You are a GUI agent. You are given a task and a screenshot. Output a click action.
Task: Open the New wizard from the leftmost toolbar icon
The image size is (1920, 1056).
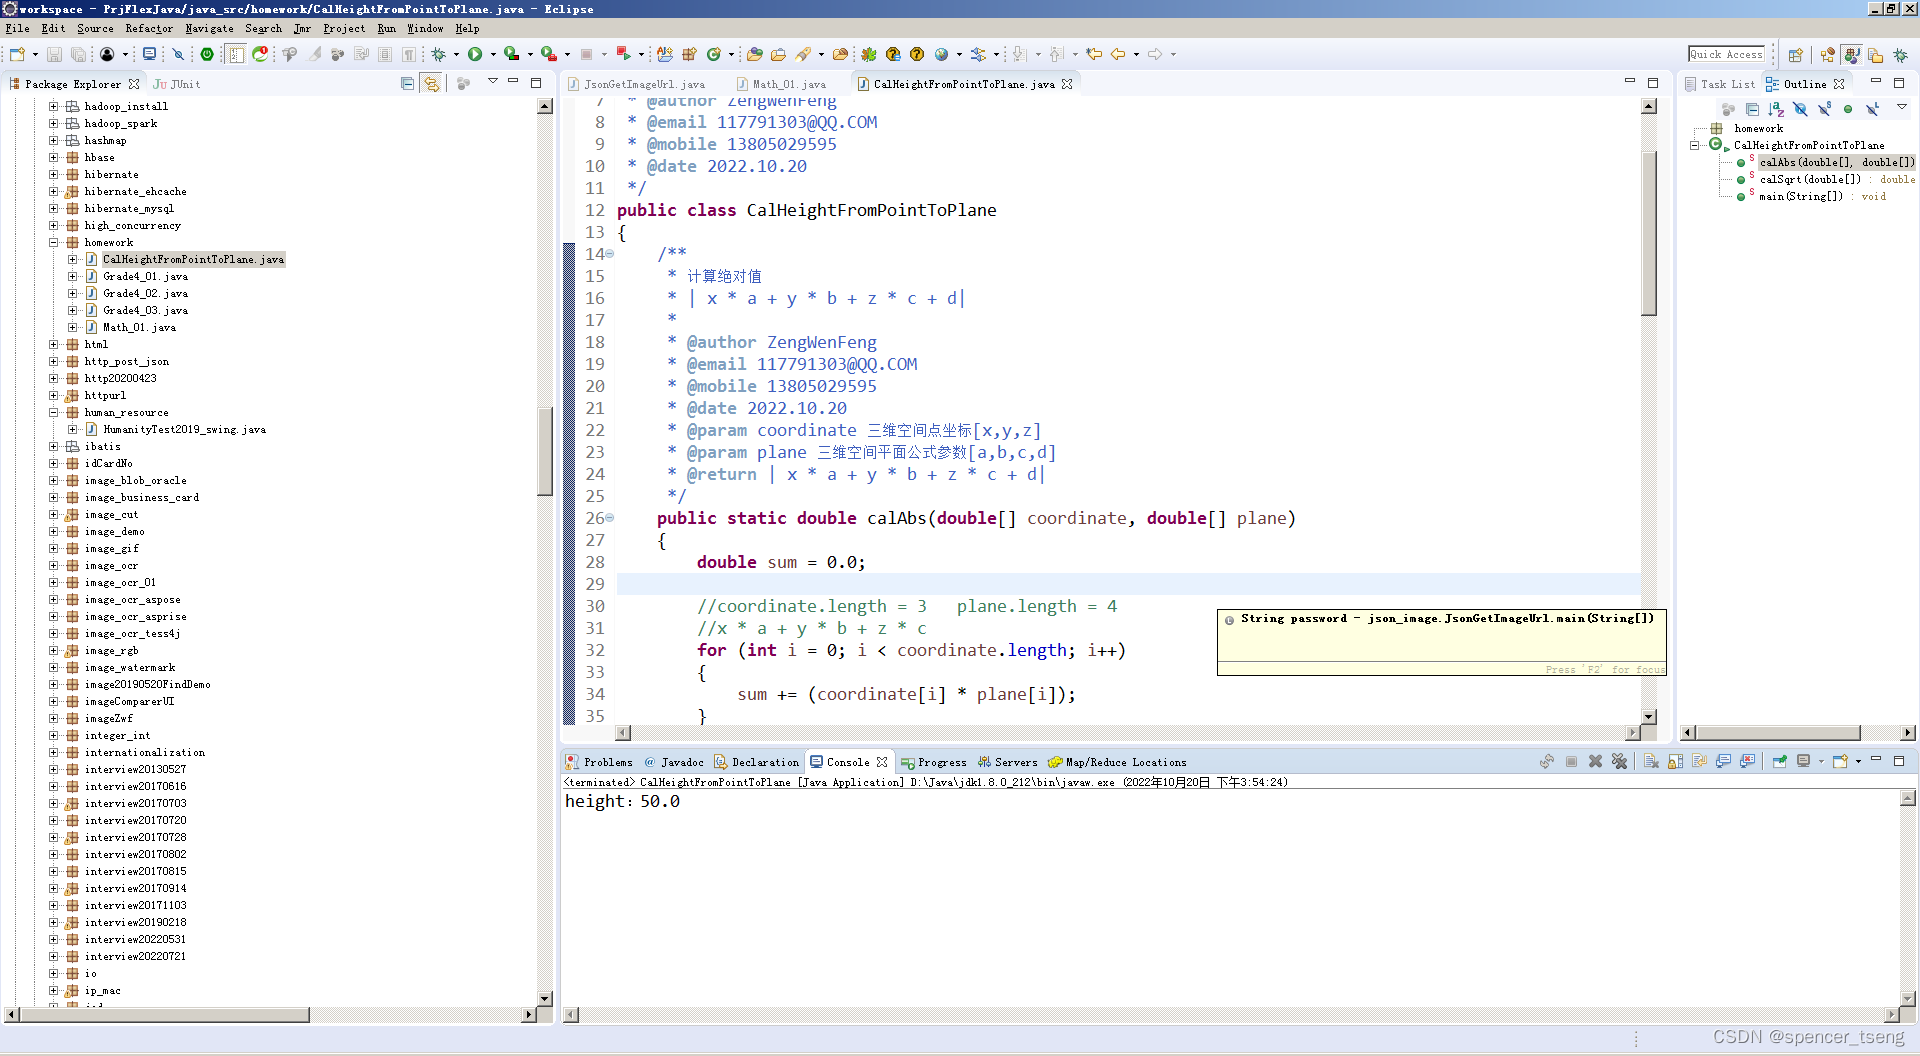pos(16,55)
